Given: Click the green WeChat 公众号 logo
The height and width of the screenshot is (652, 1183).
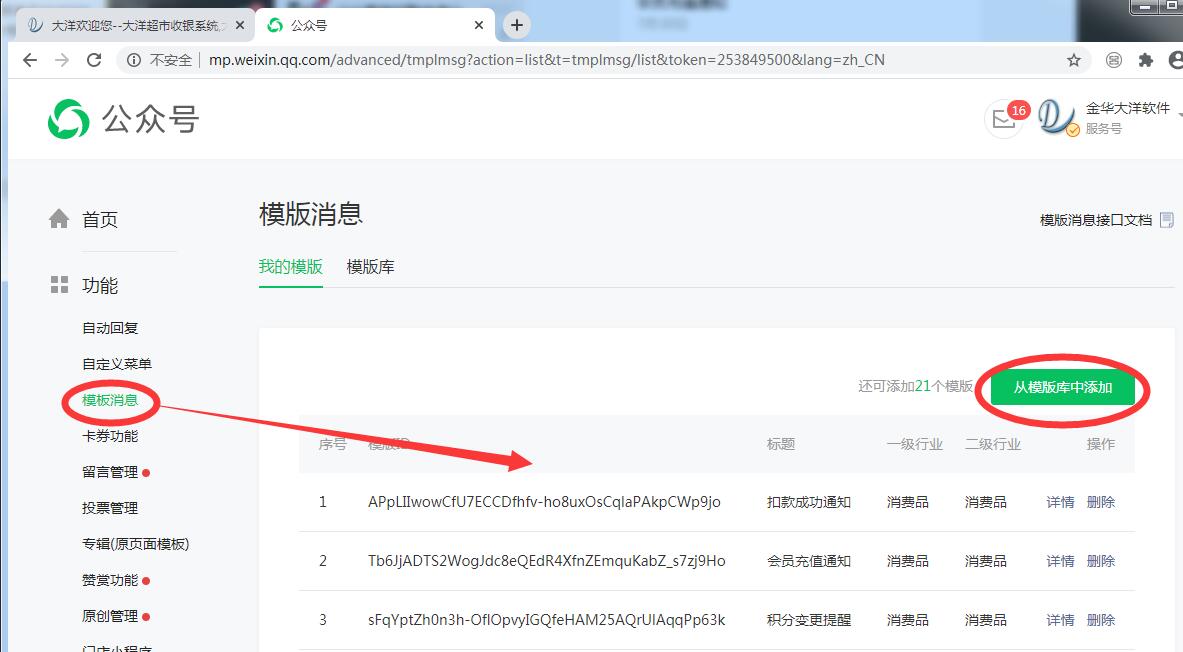Looking at the screenshot, I should click(x=124, y=119).
